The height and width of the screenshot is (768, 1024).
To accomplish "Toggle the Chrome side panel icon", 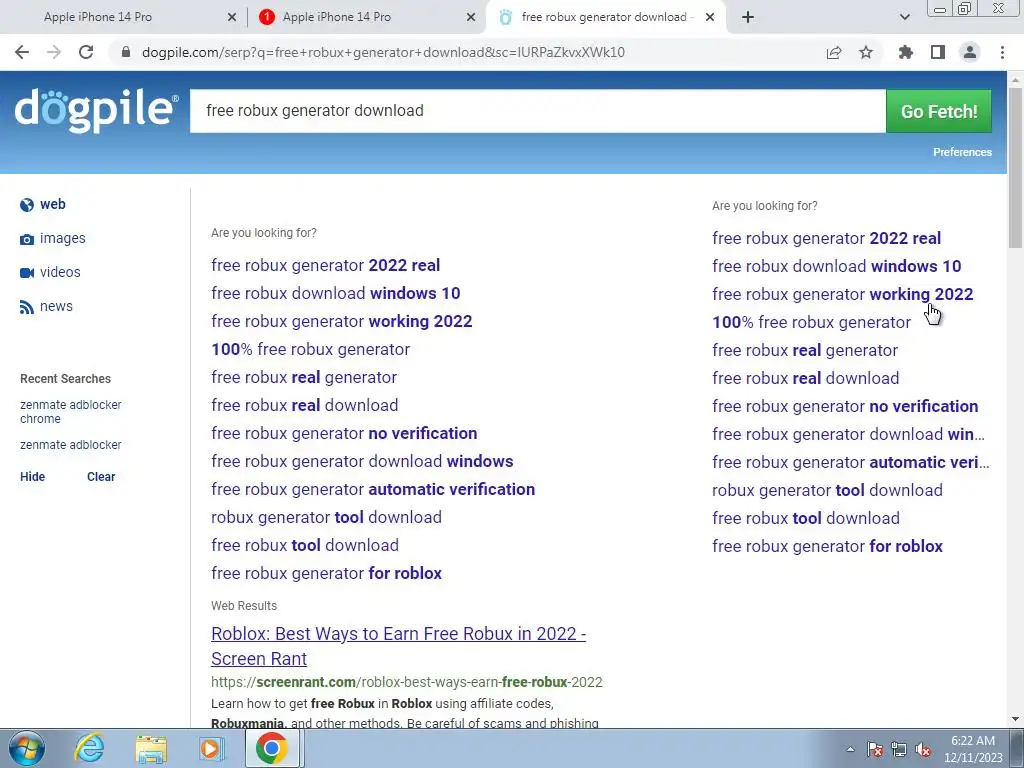I will (x=938, y=52).
